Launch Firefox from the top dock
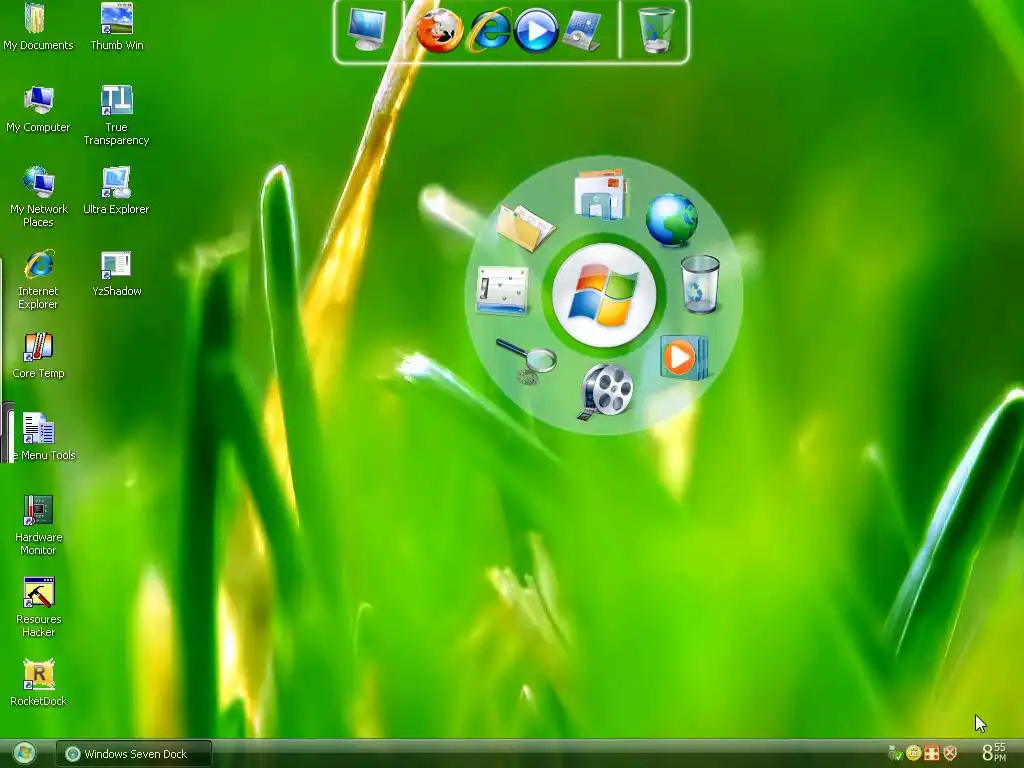 pos(440,31)
